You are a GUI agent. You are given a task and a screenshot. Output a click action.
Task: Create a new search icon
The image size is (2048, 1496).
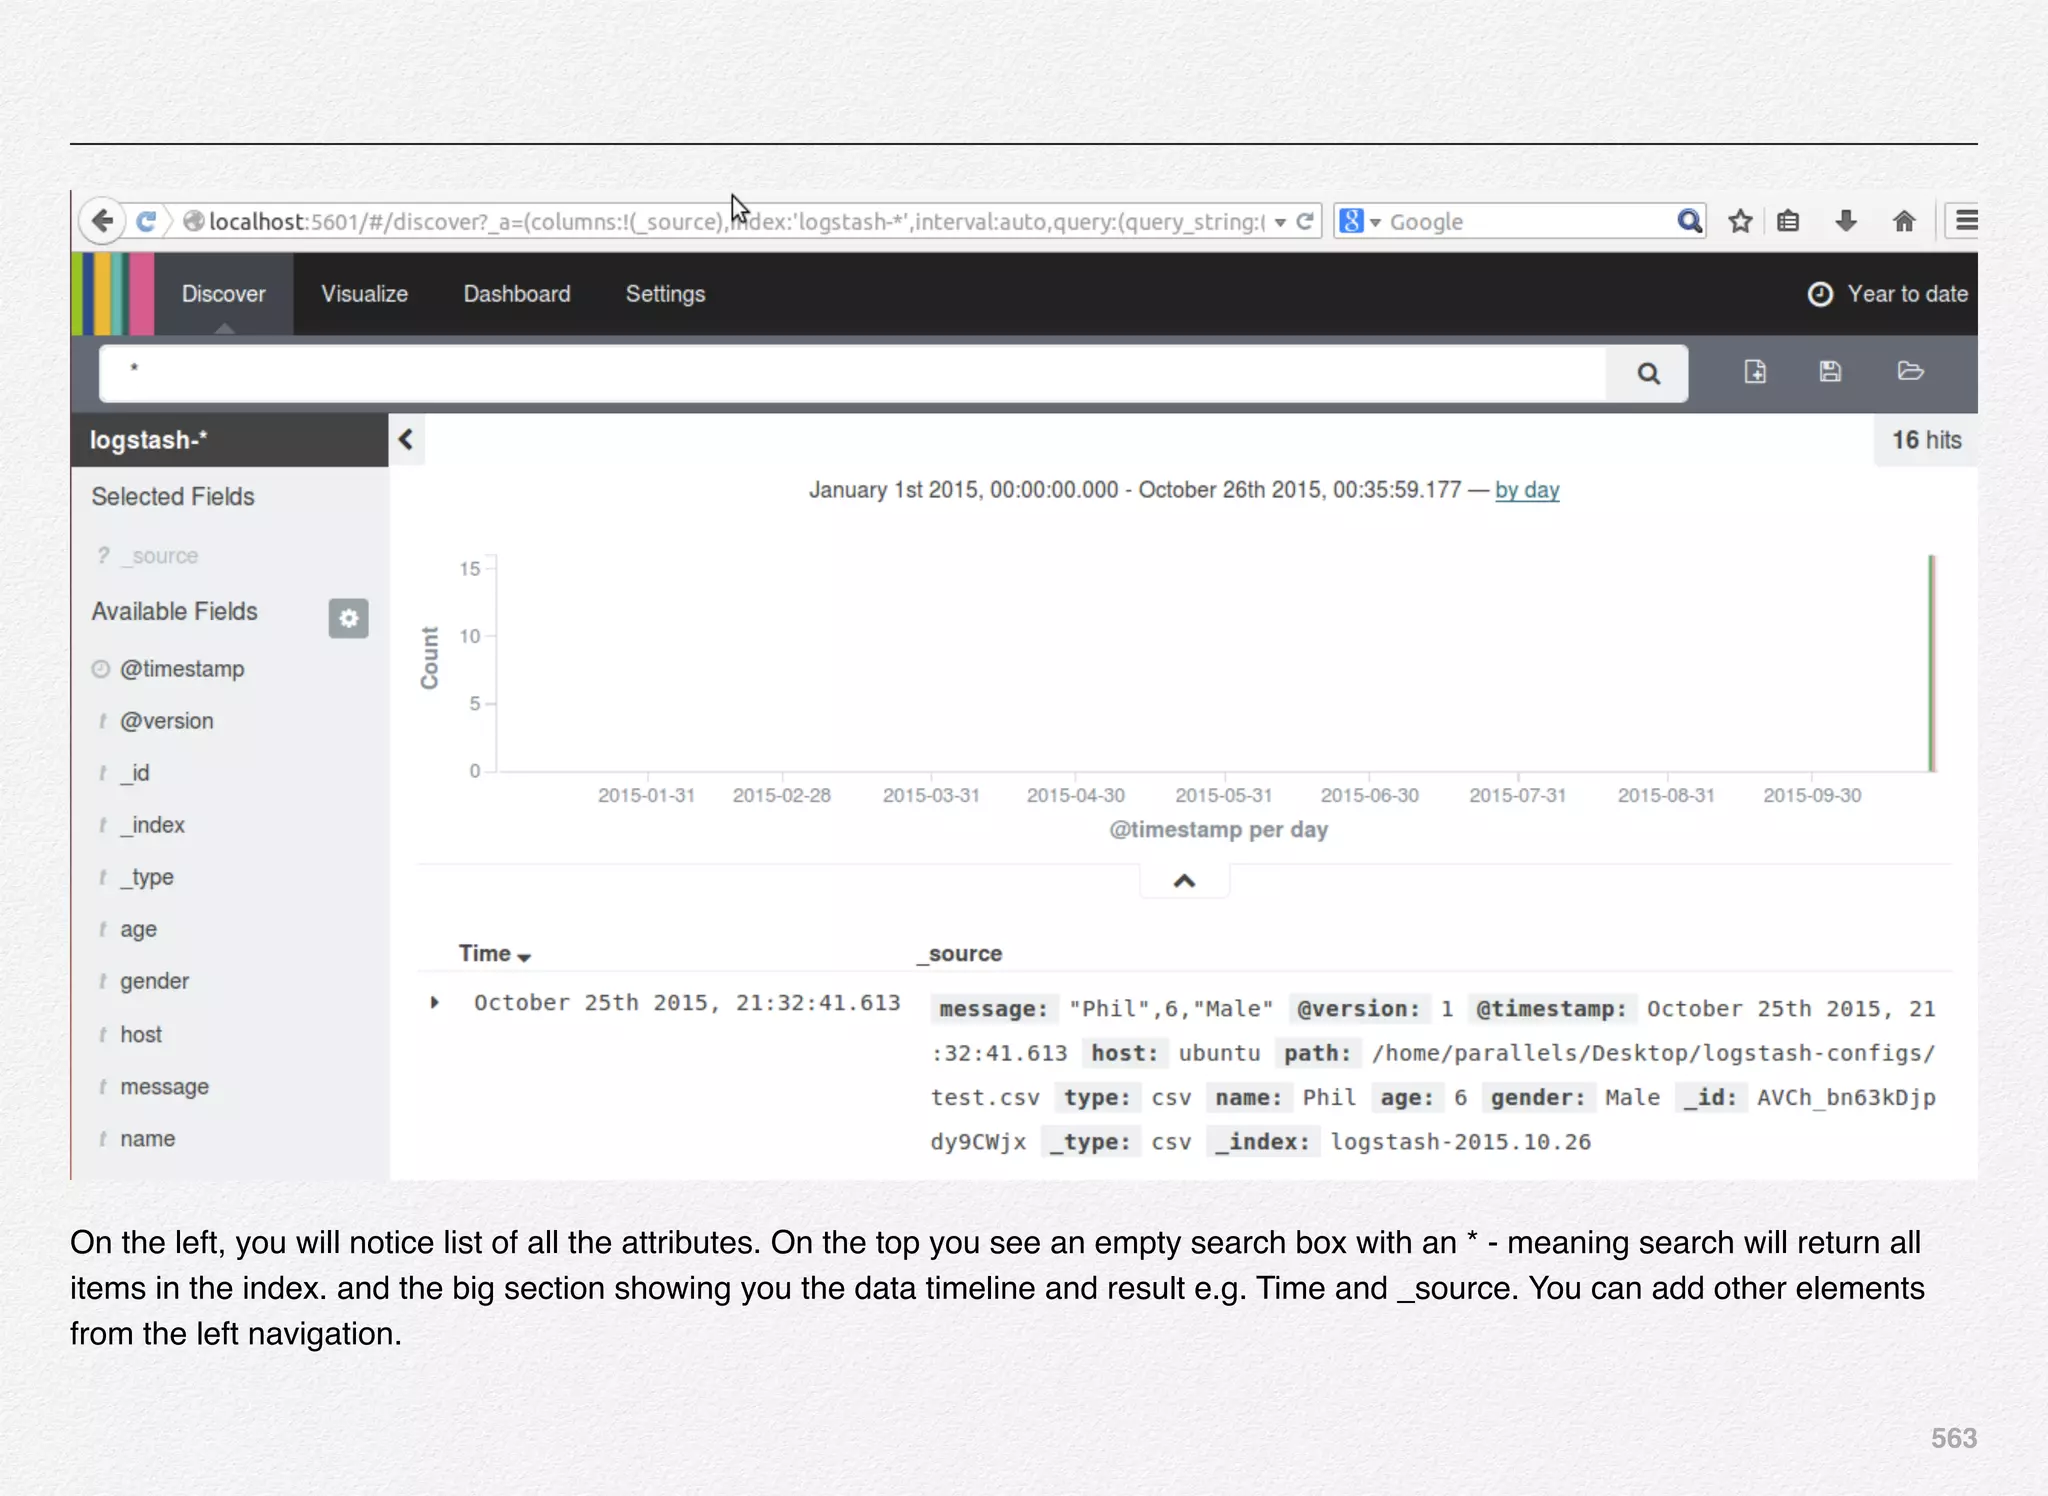click(x=1755, y=372)
